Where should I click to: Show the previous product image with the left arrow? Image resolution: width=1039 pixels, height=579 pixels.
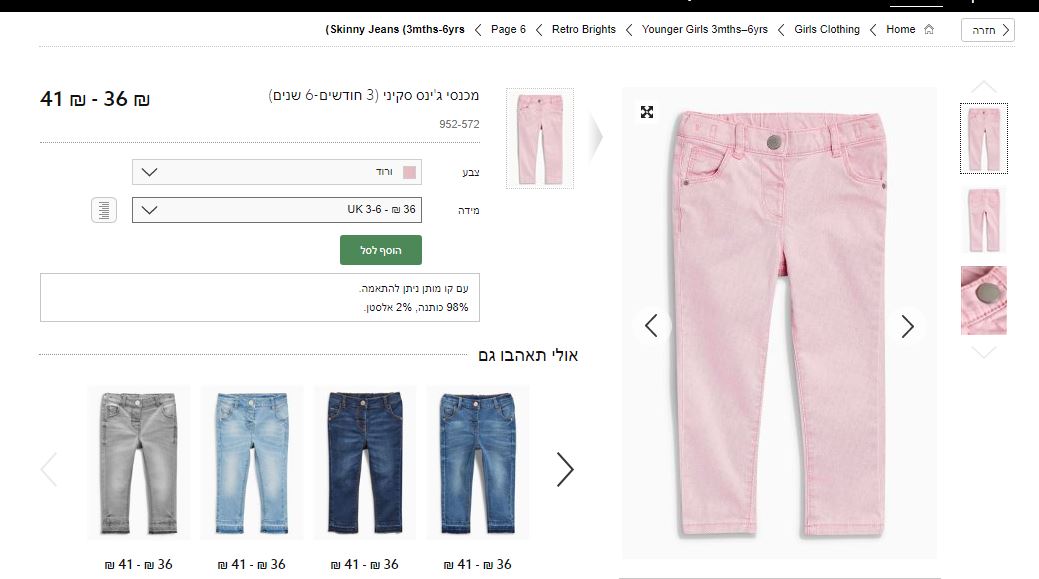point(651,325)
